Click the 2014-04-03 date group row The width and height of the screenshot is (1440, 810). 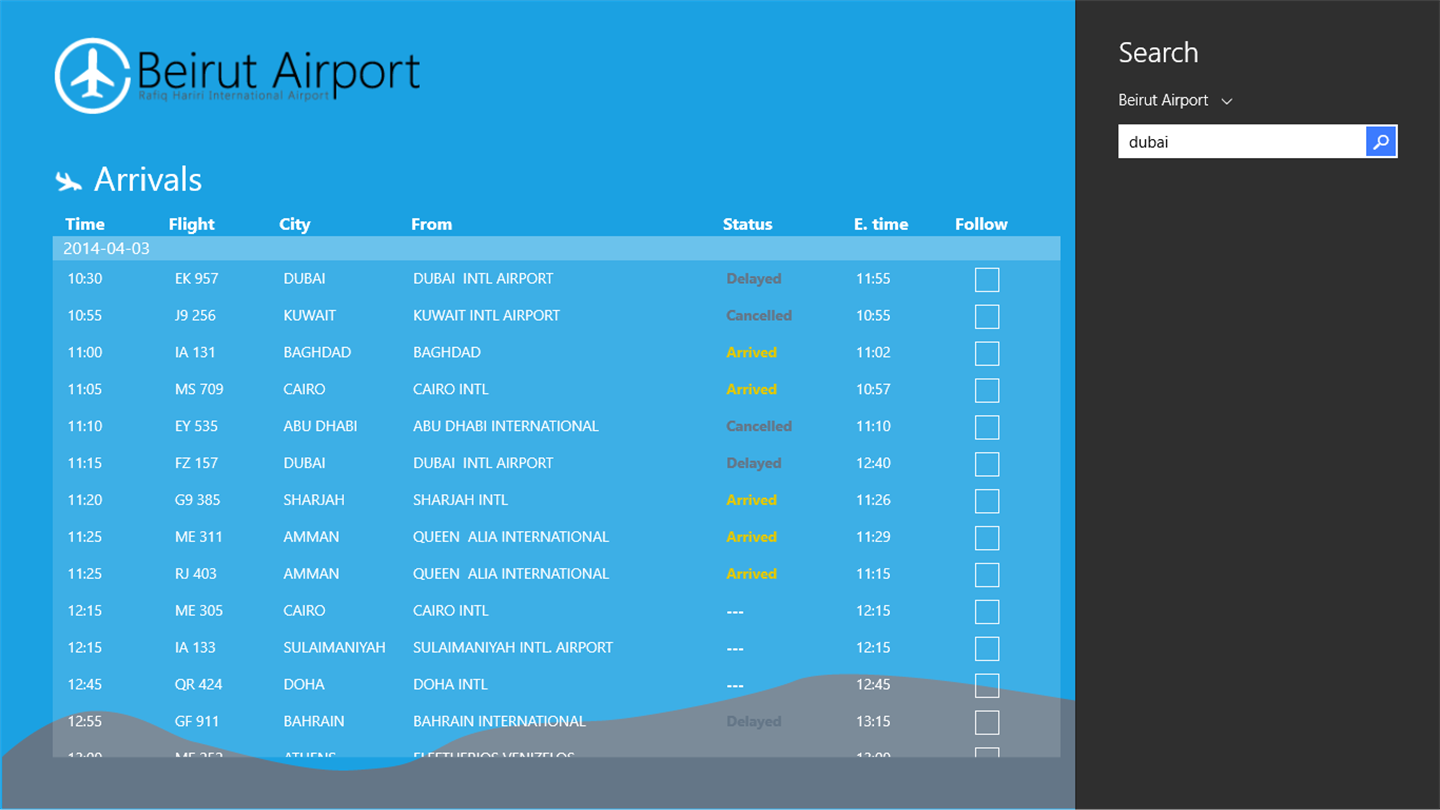tap(556, 248)
